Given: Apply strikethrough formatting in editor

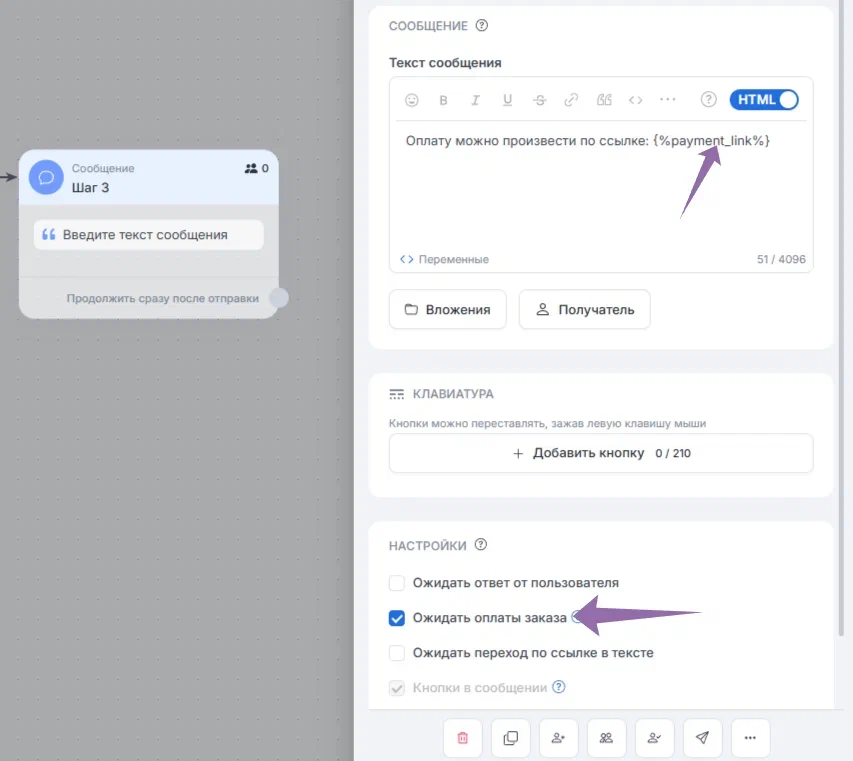Looking at the screenshot, I should [x=540, y=100].
